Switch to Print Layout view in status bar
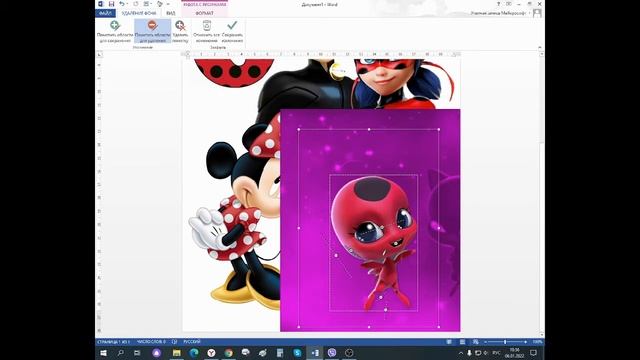This screenshot has height=360, width=640. tap(462, 342)
